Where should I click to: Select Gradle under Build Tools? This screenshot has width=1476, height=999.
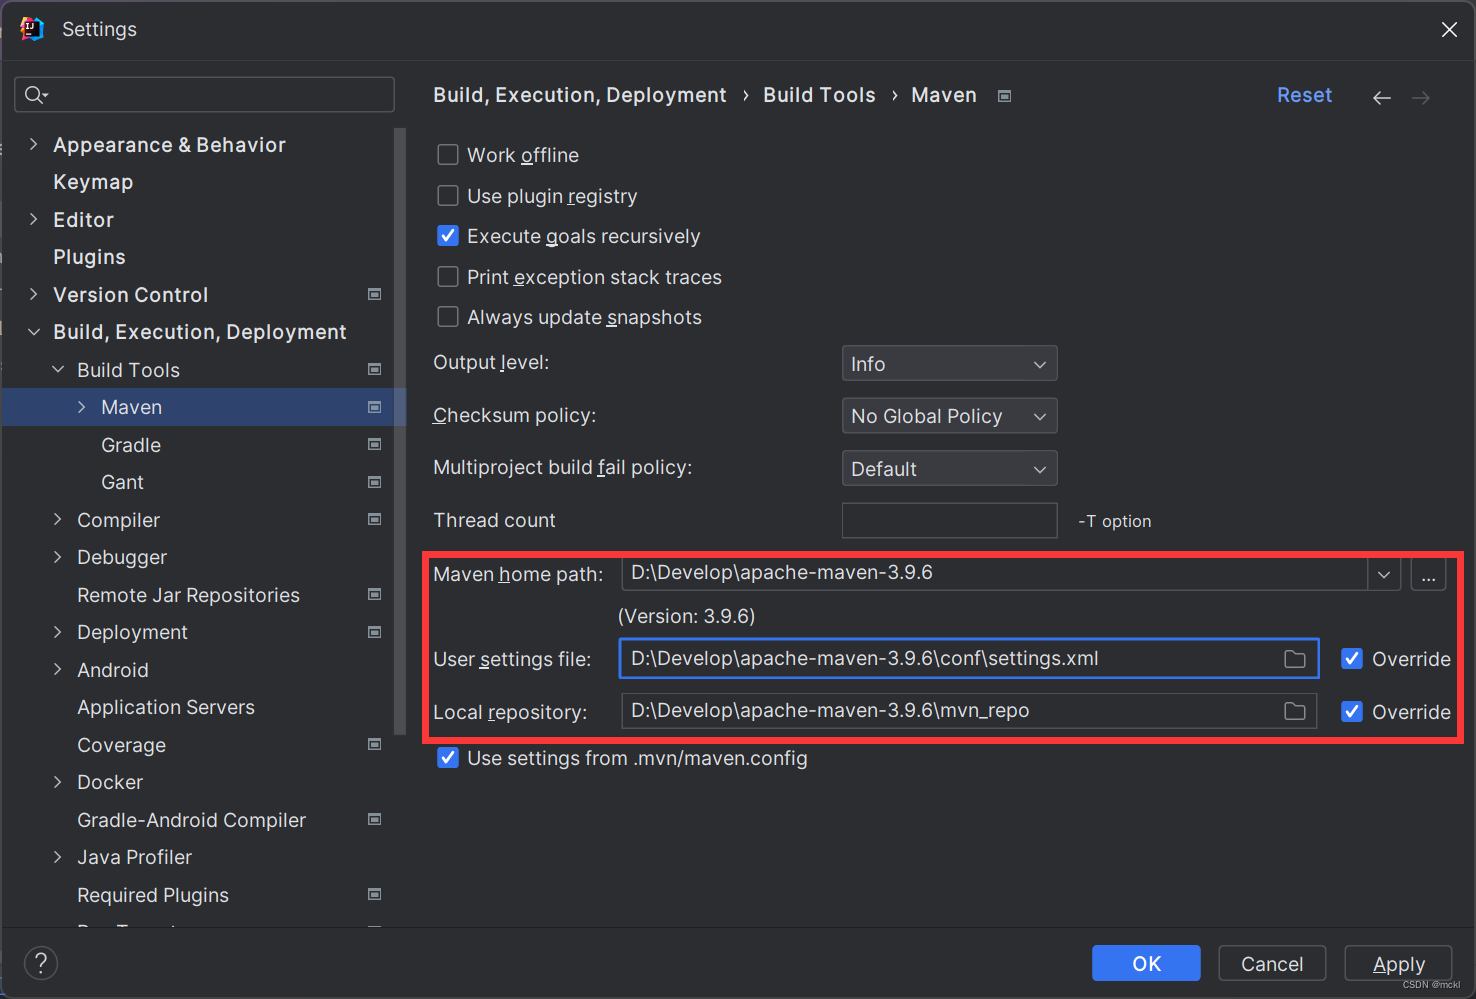point(131,445)
